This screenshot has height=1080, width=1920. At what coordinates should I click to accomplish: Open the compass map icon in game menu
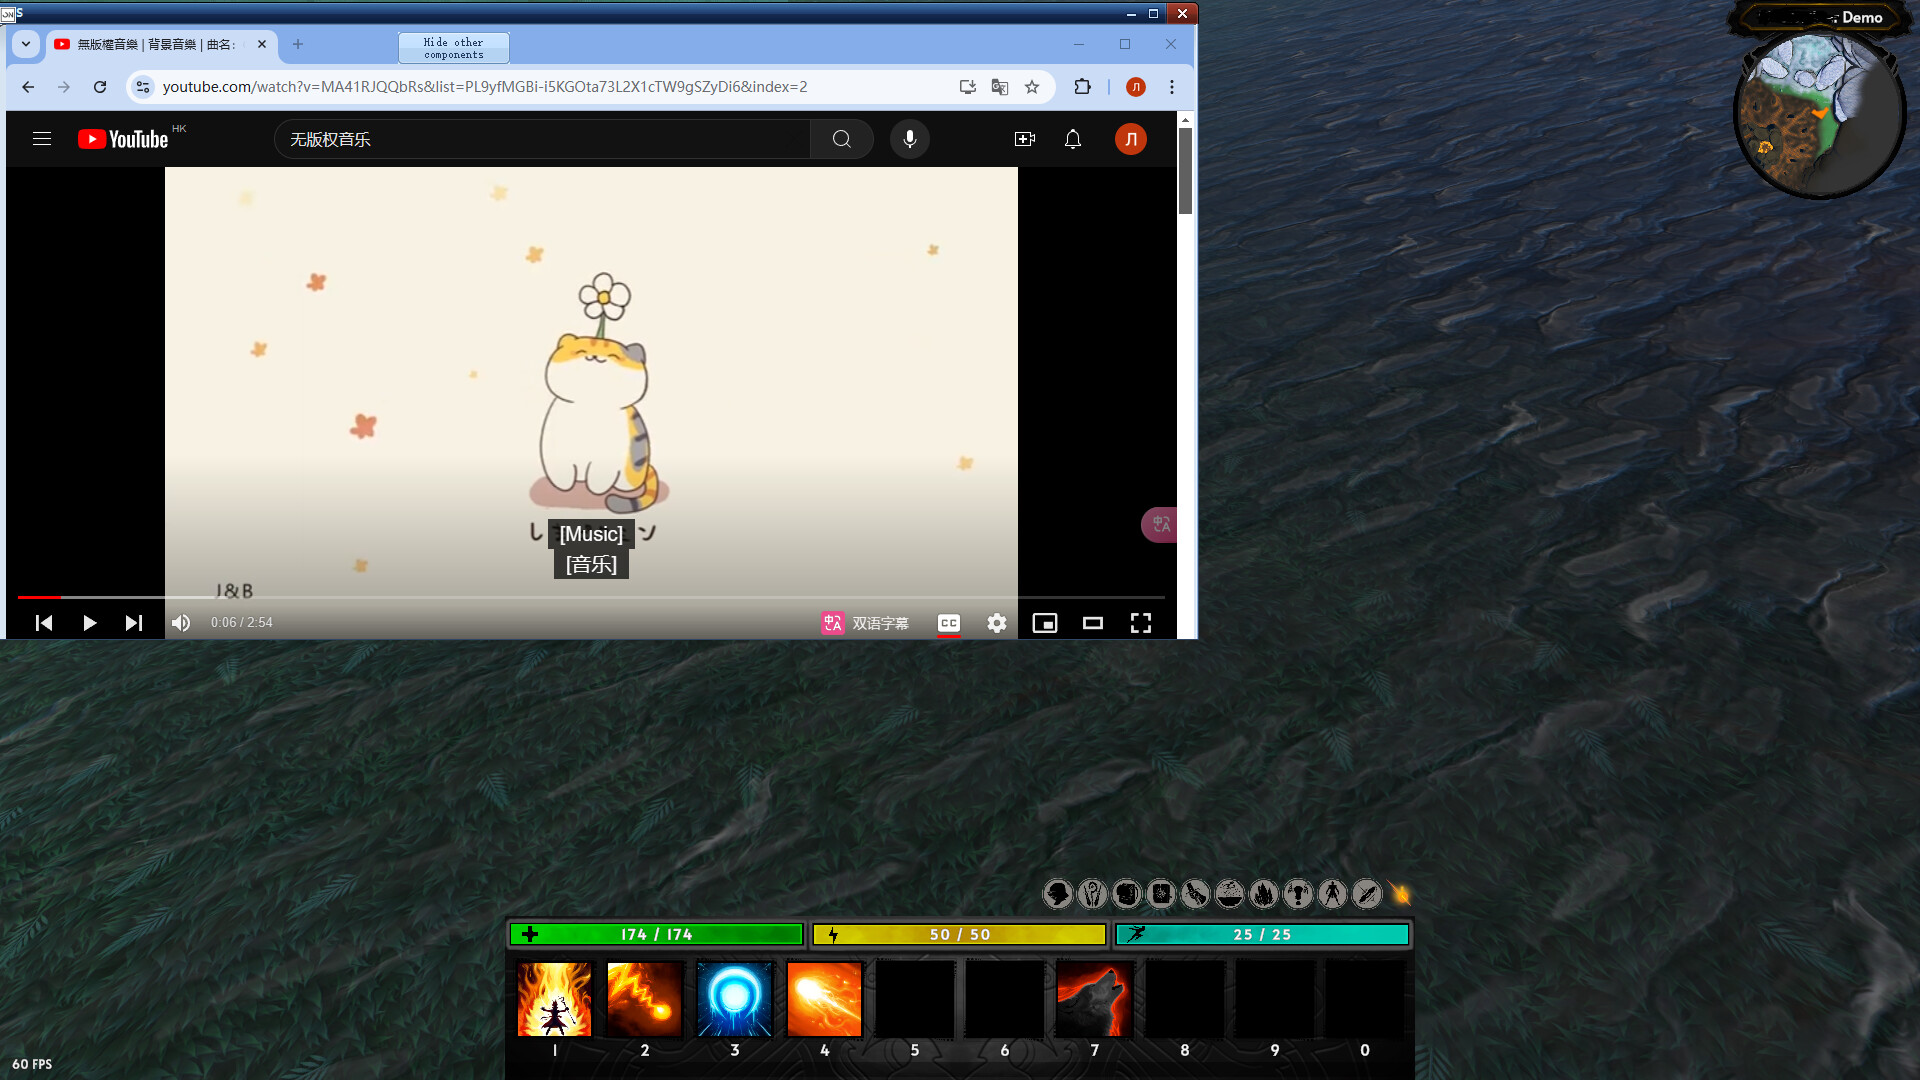click(1366, 894)
